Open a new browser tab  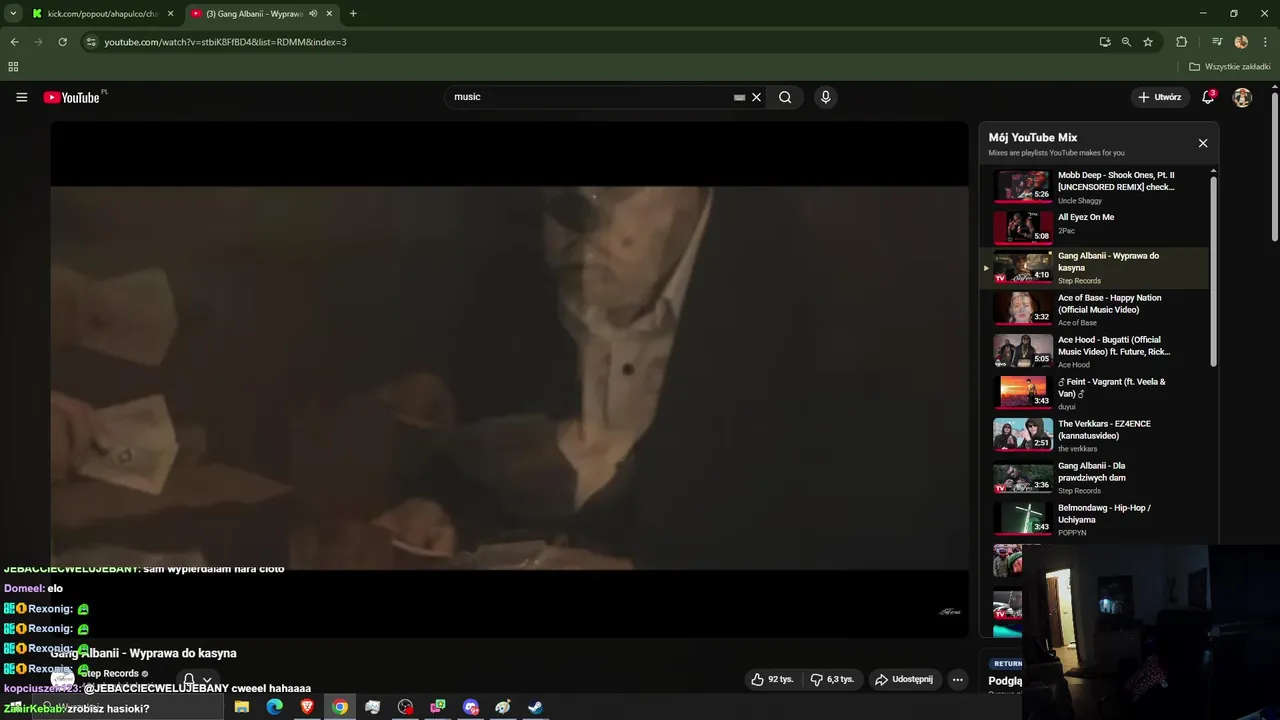(353, 14)
